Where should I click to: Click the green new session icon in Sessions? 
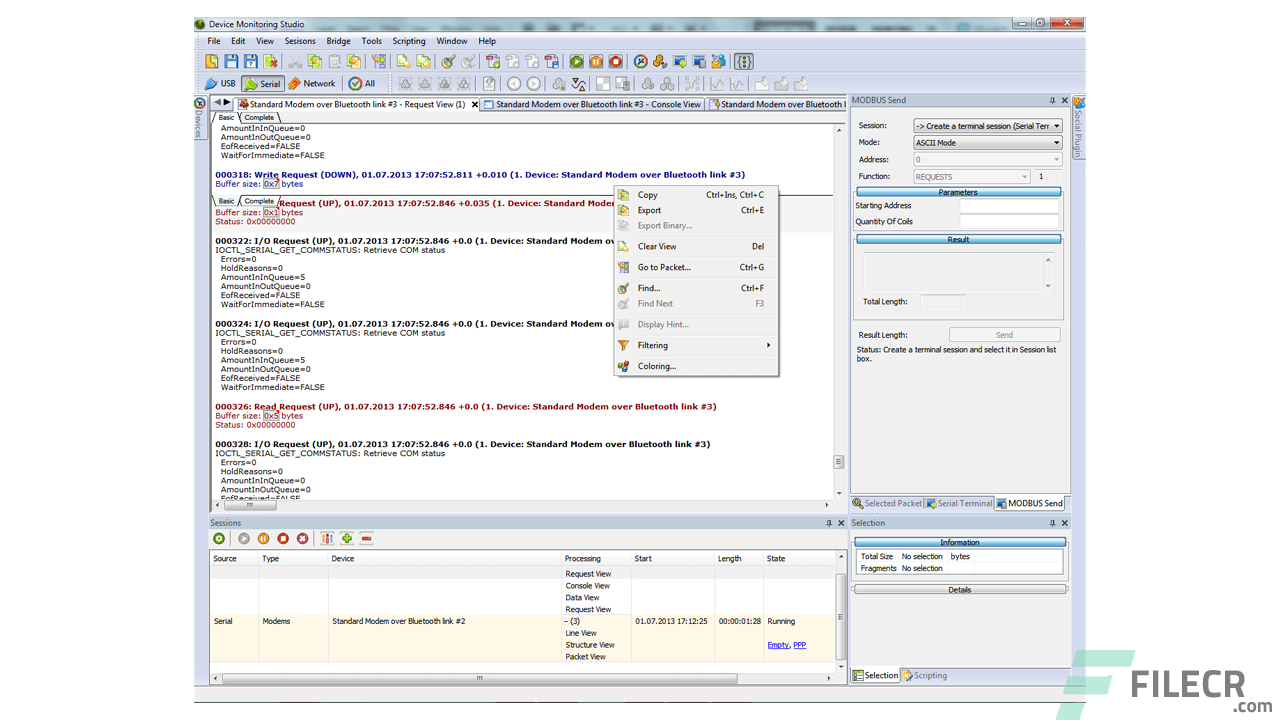[x=219, y=539]
